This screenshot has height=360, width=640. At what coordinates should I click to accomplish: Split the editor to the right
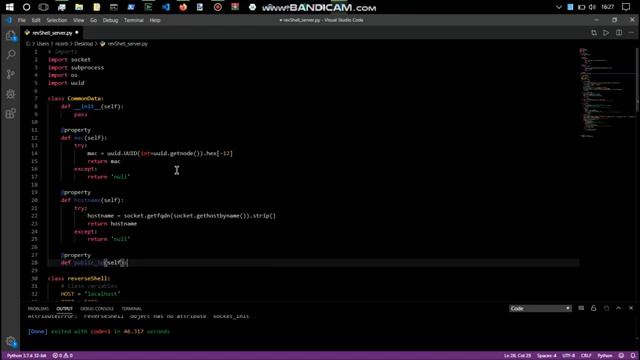619,33
